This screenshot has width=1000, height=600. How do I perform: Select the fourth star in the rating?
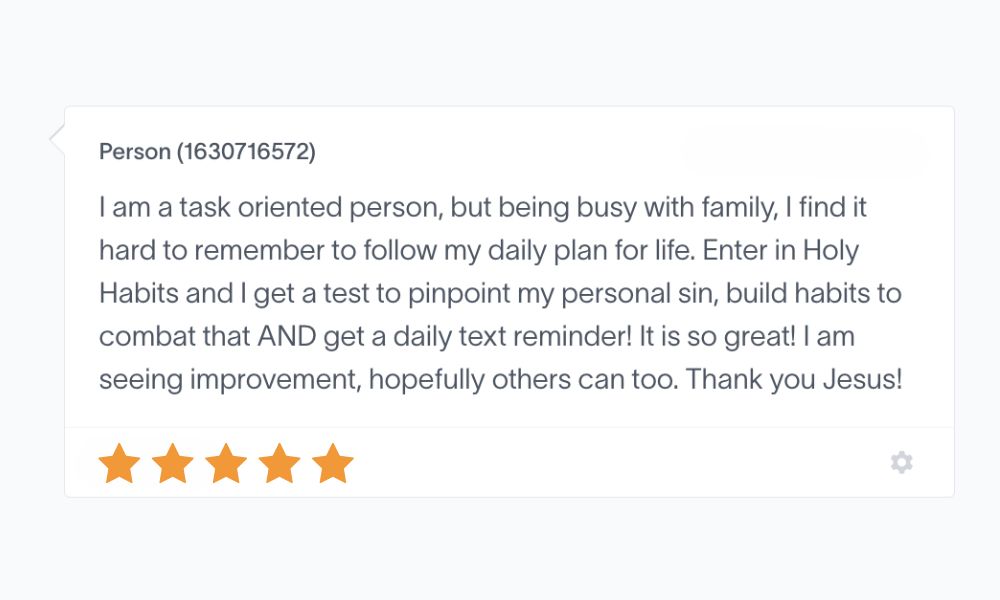[x=281, y=462]
